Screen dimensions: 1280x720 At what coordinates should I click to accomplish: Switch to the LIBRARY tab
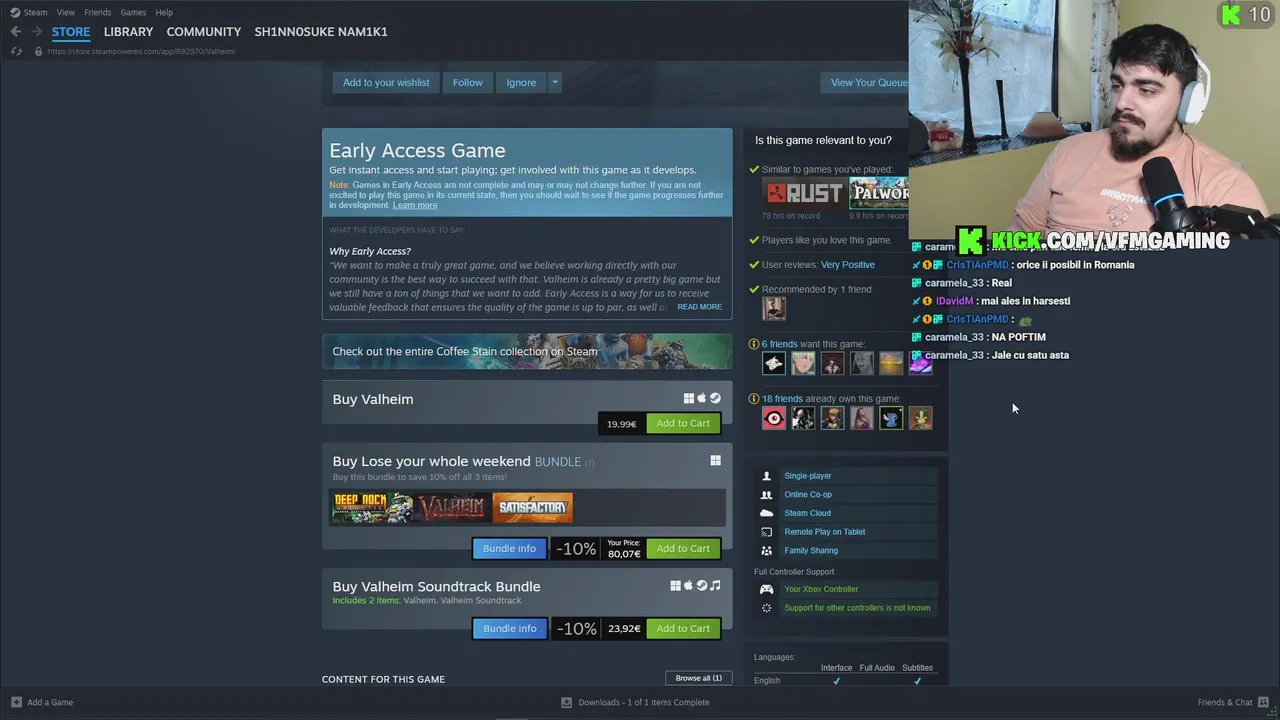click(x=128, y=32)
